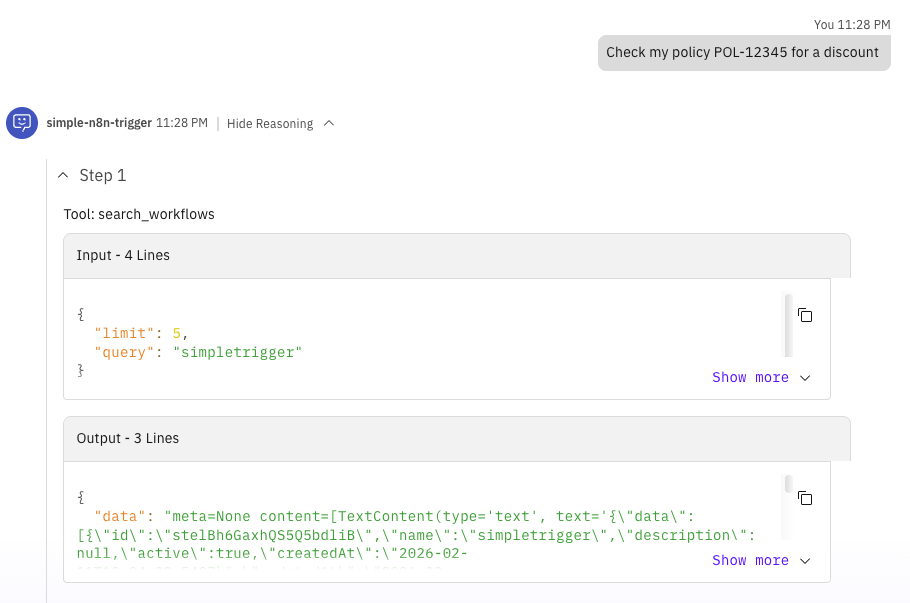The height and width of the screenshot is (603, 910).
Task: Click the down arrow next to Input's Show more
Action: [805, 378]
